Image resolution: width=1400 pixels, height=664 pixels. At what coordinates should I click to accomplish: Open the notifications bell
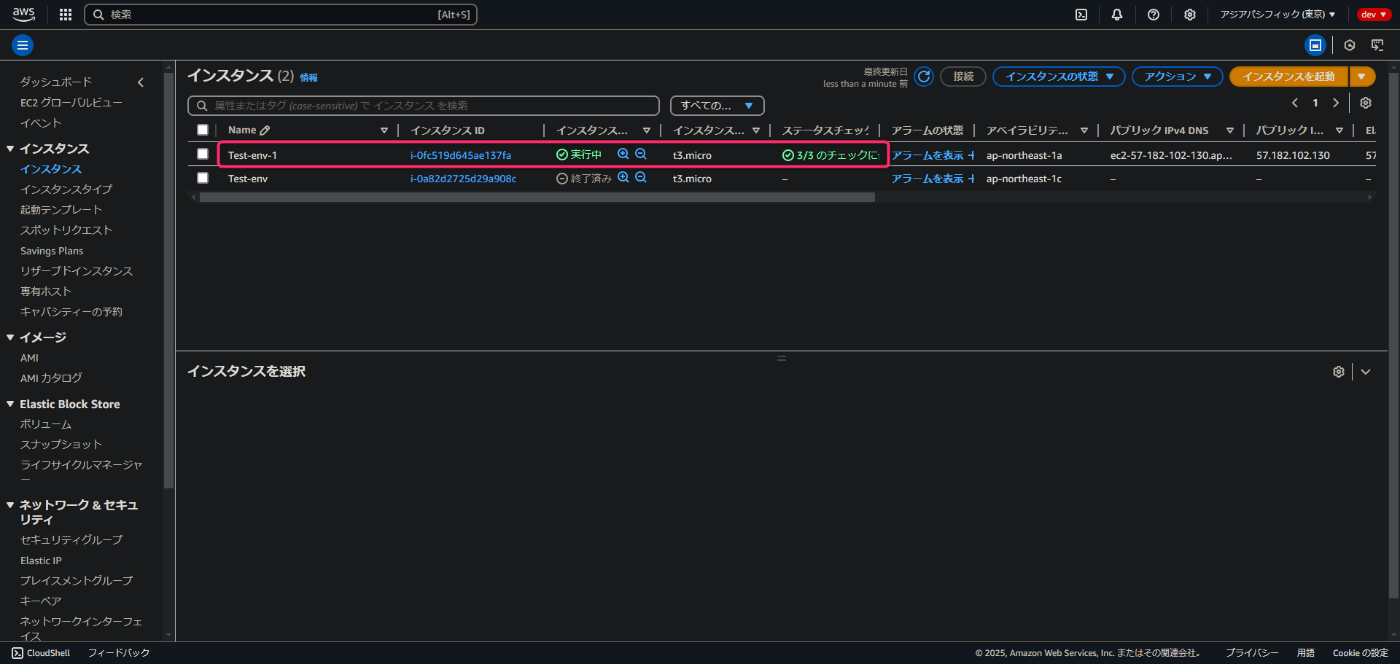(x=1117, y=14)
